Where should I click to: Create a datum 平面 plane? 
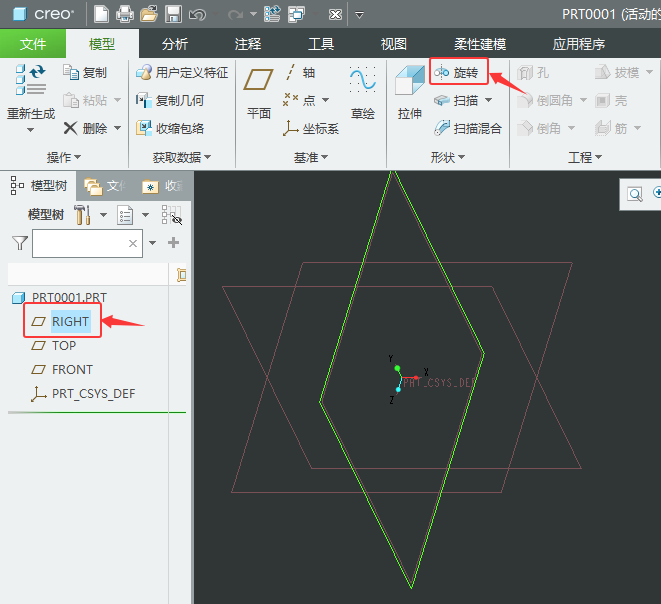tap(258, 94)
